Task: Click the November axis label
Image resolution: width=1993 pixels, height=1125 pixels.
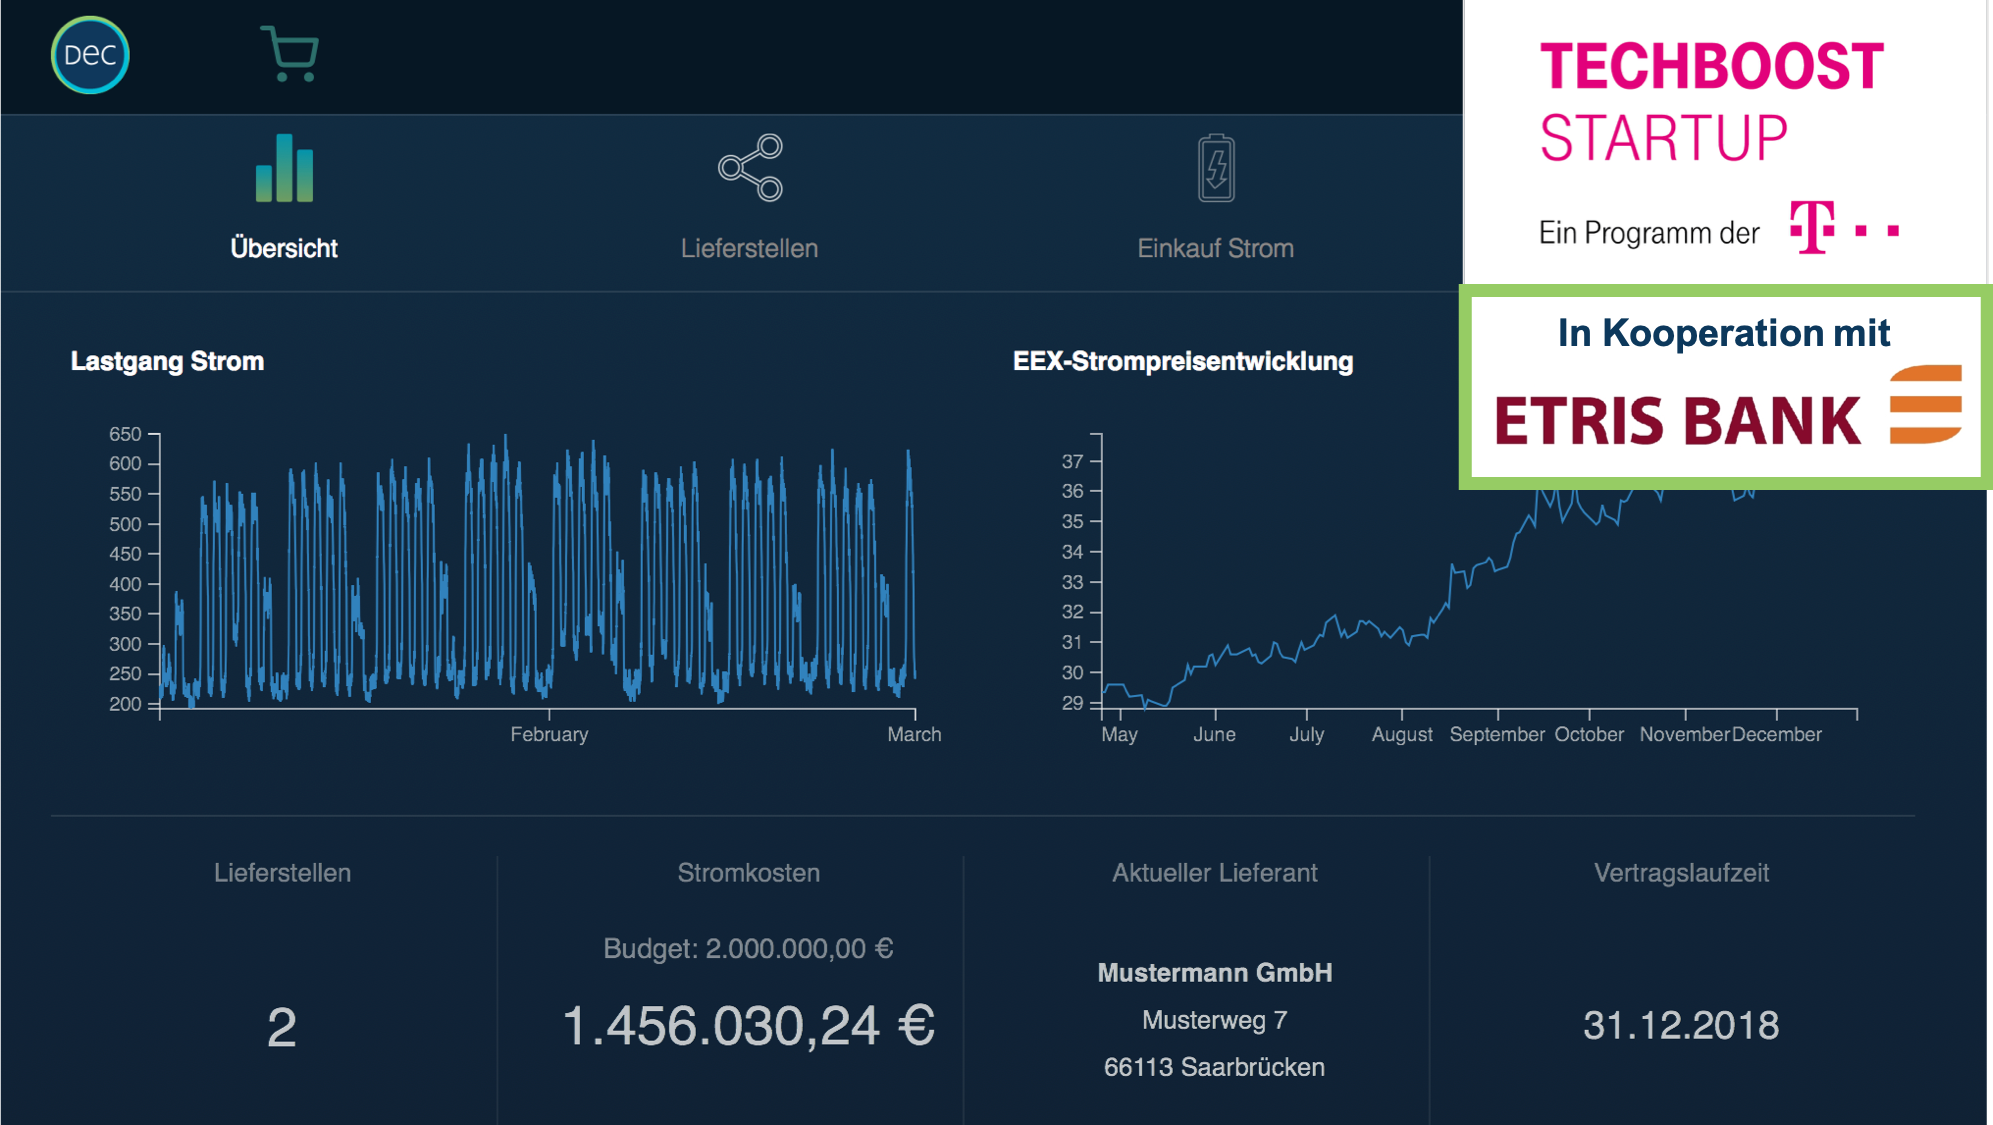Action: click(x=1684, y=734)
